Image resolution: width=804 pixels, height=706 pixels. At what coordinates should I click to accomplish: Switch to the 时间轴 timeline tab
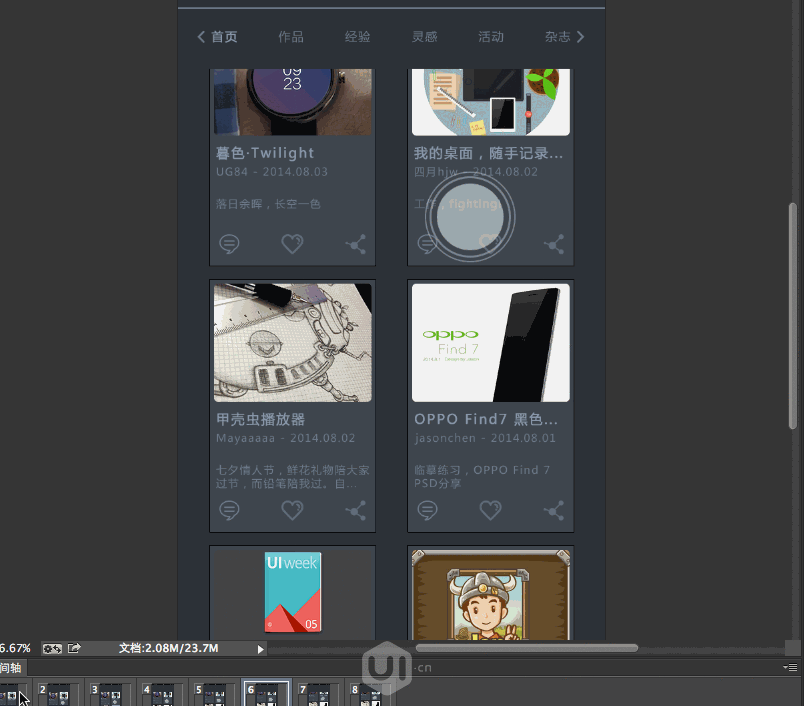(x=14, y=668)
